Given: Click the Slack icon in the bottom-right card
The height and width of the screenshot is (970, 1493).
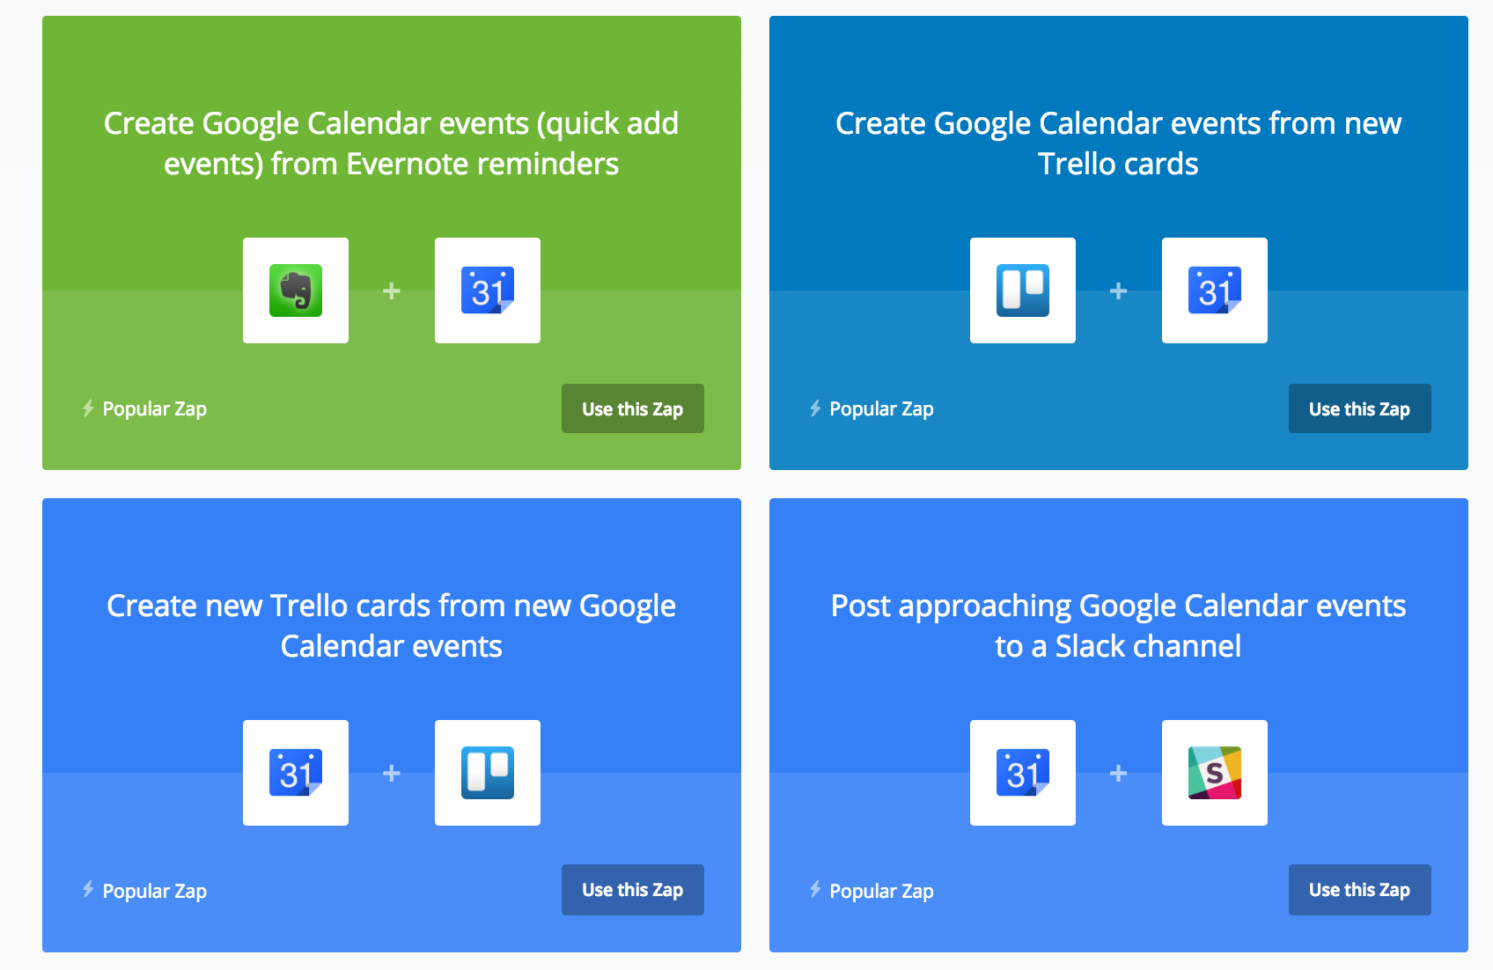Looking at the screenshot, I should pyautogui.click(x=1214, y=773).
